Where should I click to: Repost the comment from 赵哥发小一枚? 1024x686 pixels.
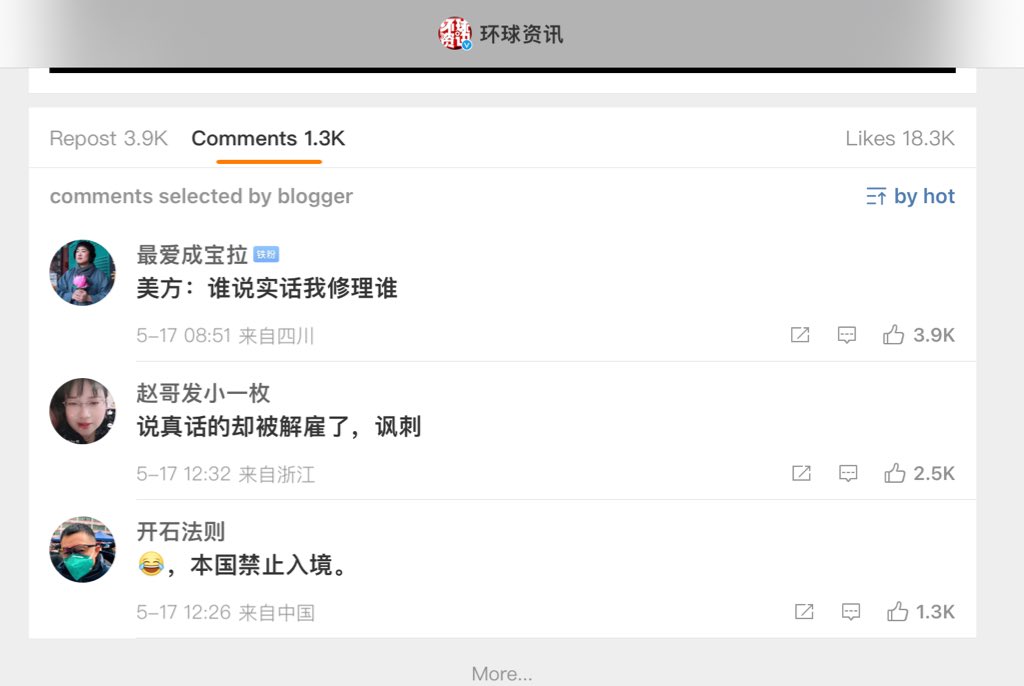(x=801, y=473)
